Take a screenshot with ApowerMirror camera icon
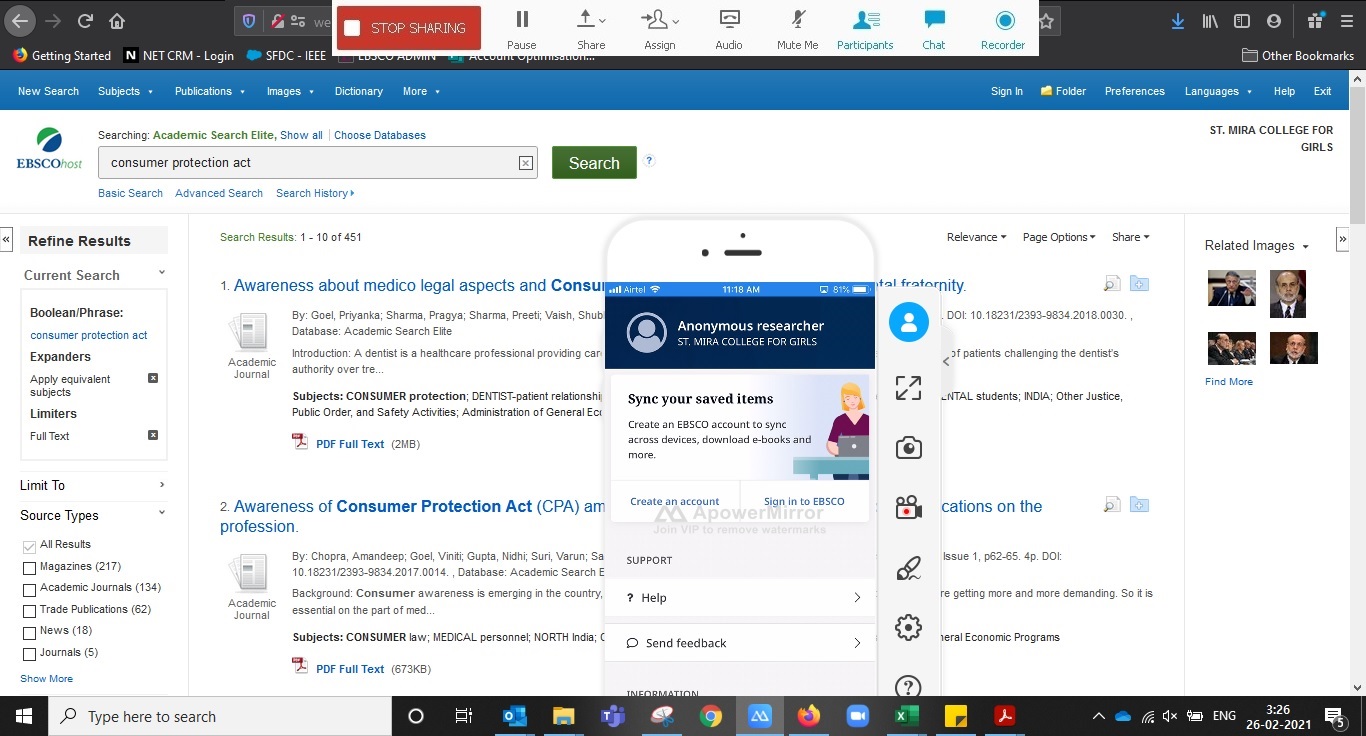Viewport: 1366px width, 736px height. click(908, 447)
